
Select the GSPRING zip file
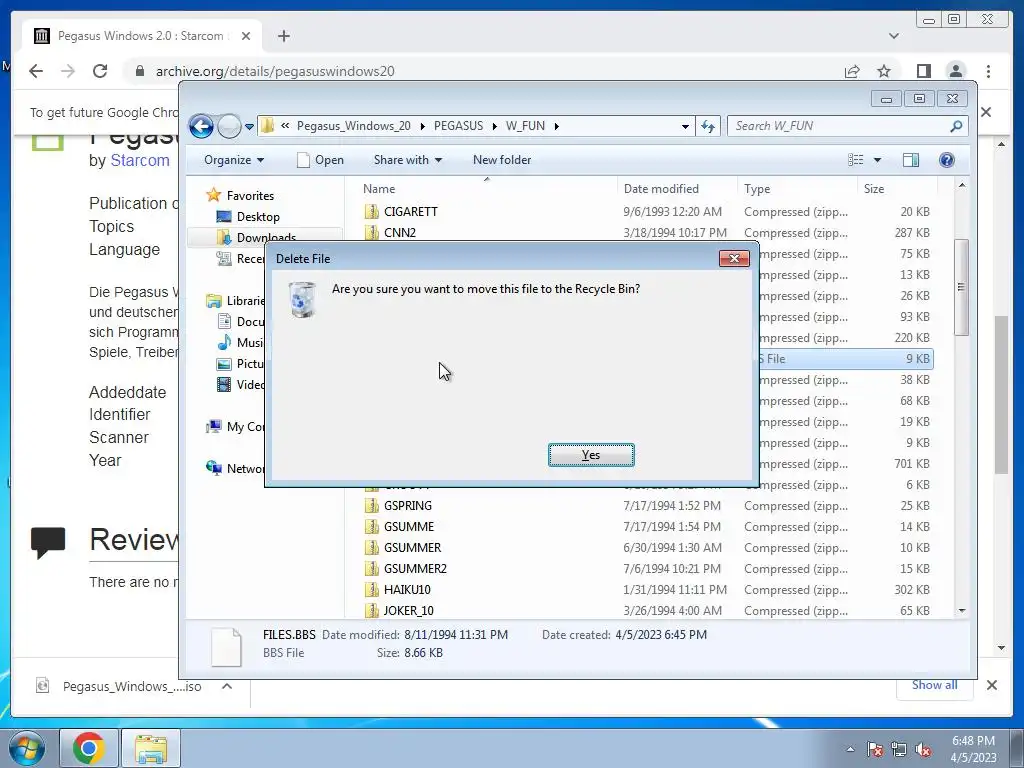tap(408, 505)
